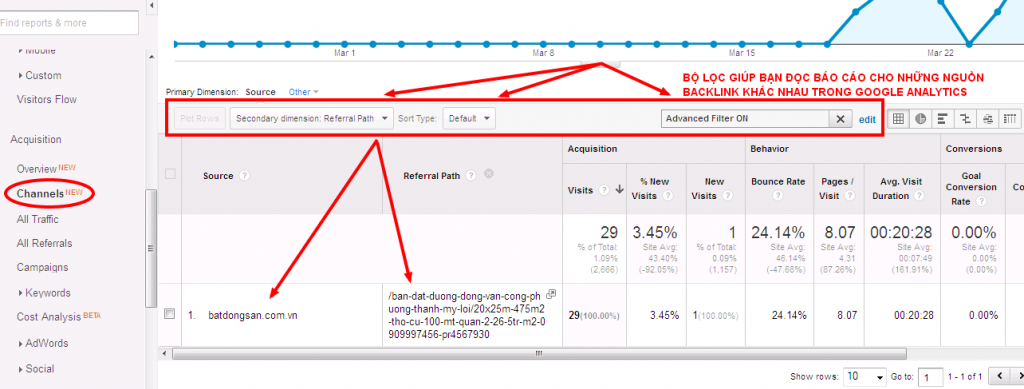
Task: Toggle the select-all checkbox in table header
Action: [170, 174]
